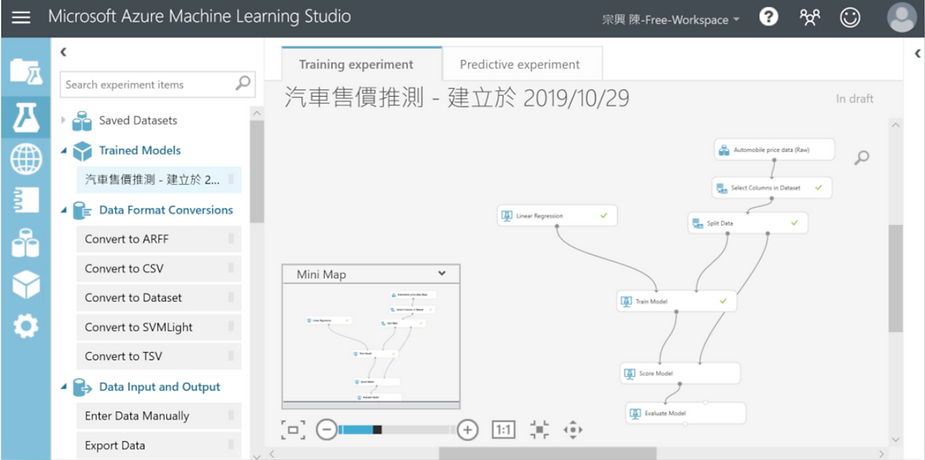Open Web Services globe icon
925x460 pixels.
[x=26, y=158]
